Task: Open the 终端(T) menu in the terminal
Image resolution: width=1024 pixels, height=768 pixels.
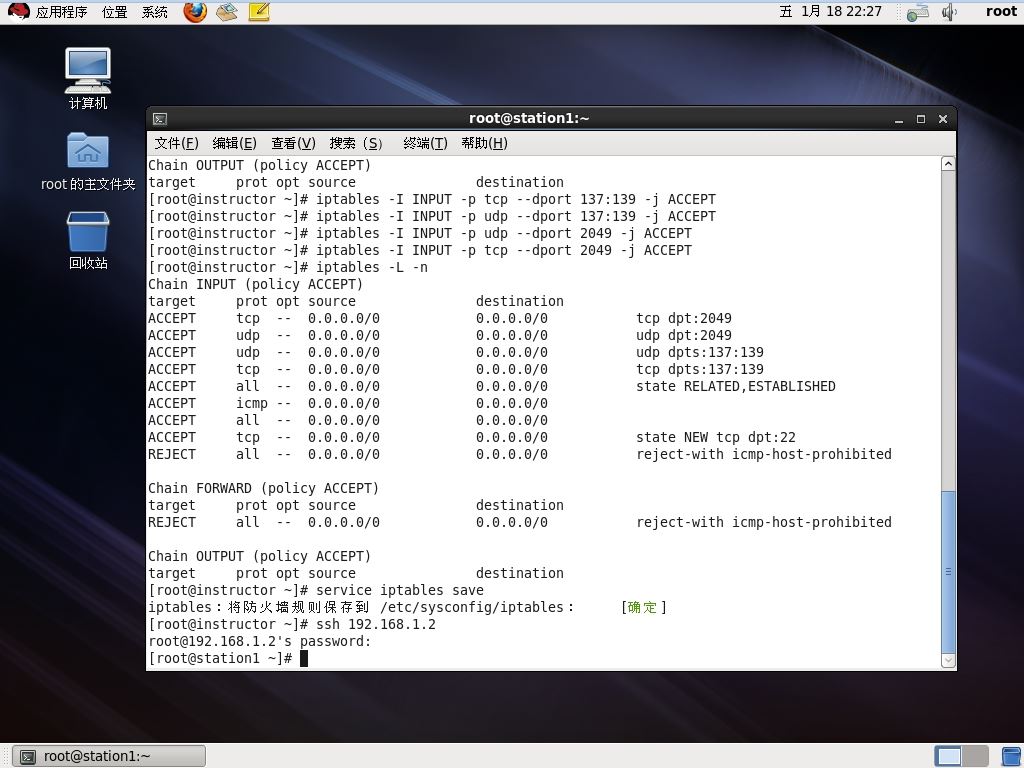Action: click(x=425, y=143)
